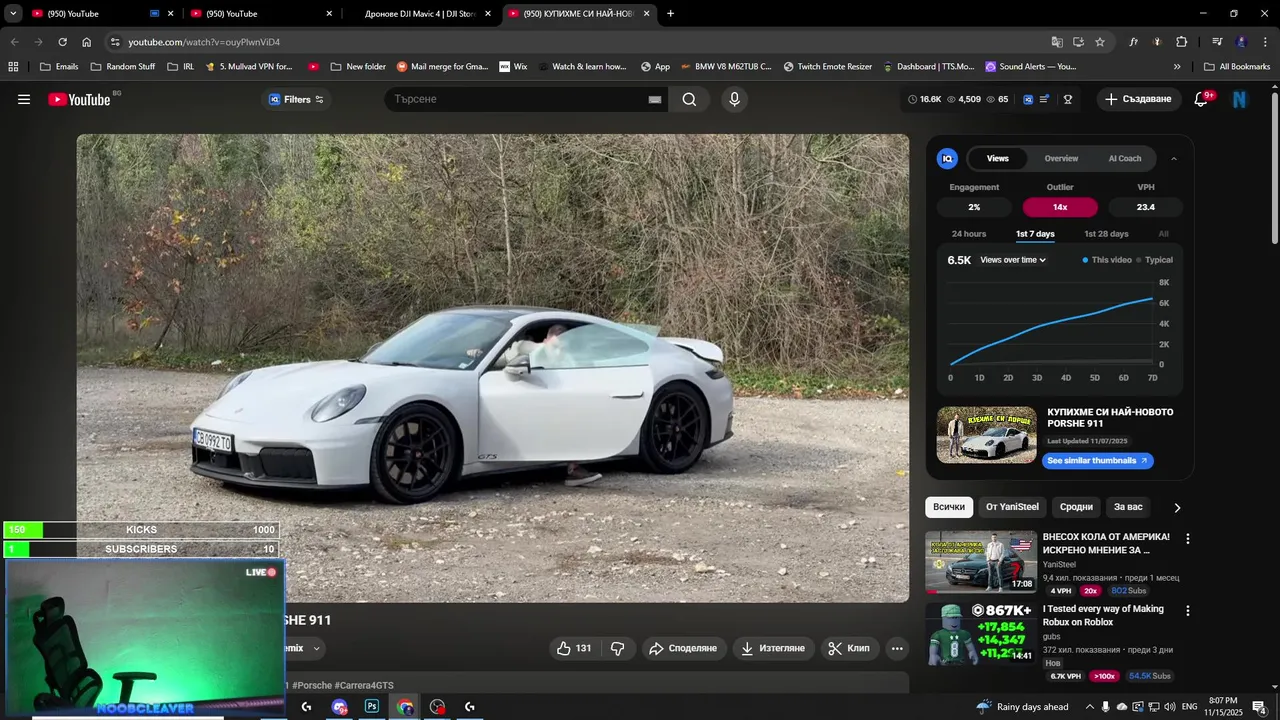This screenshot has width=1280, height=720.
Task: Toggle the This video chart legend
Action: 1107,260
